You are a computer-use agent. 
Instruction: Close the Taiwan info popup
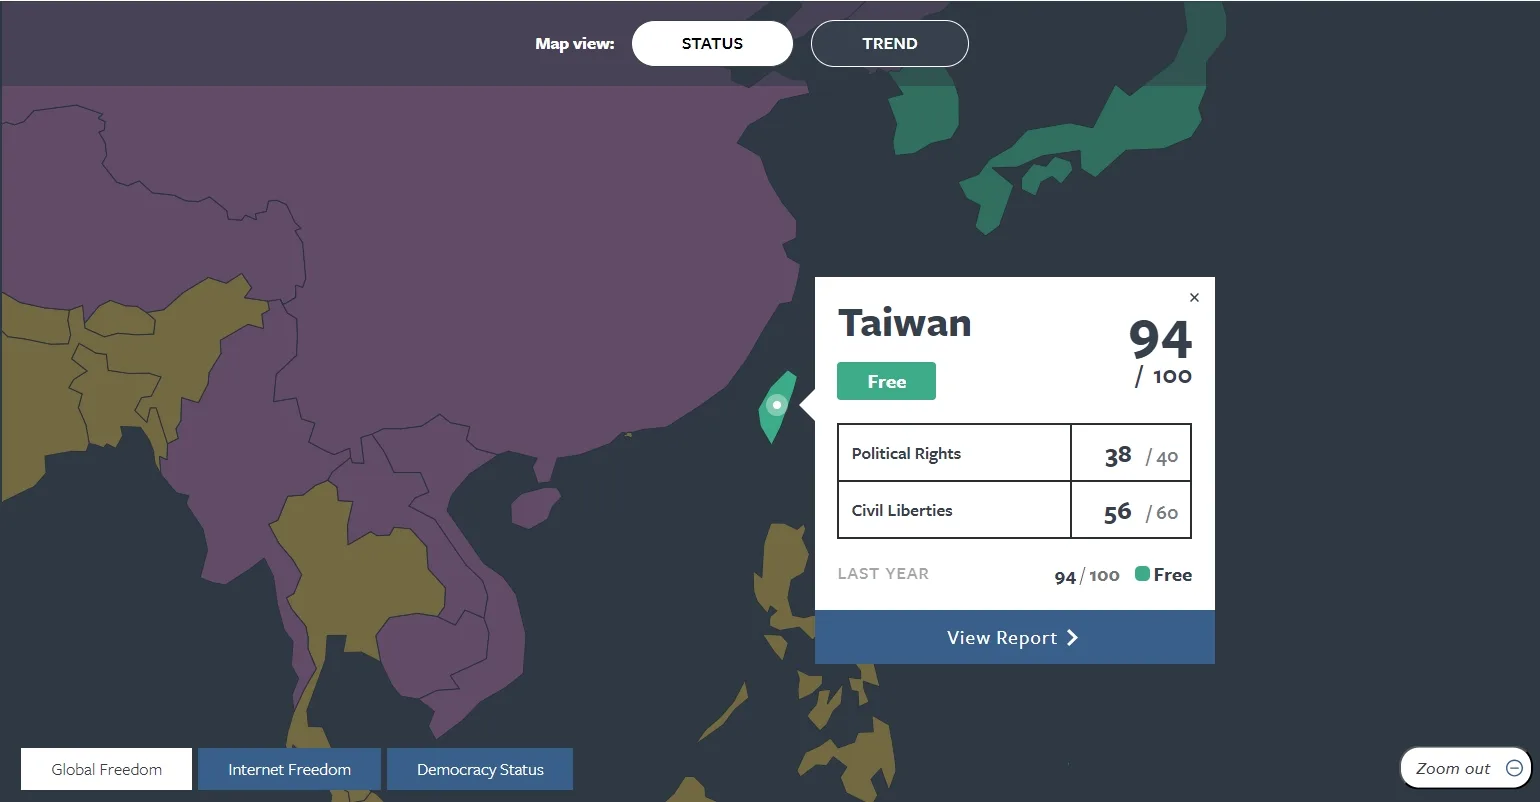[x=1194, y=297]
